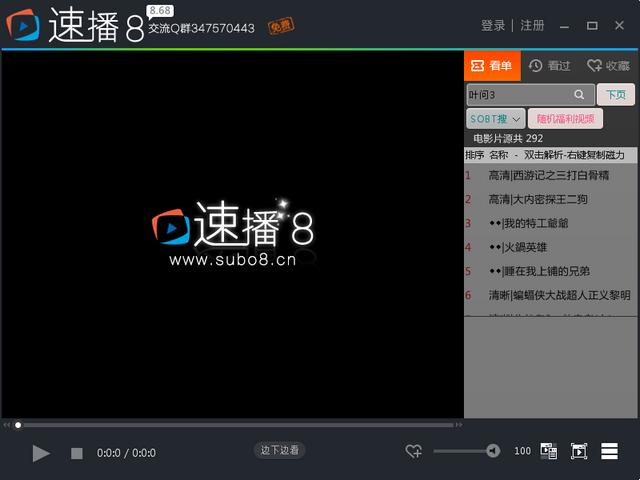
Task: Start playback with the play button
Action: pyautogui.click(x=41, y=453)
